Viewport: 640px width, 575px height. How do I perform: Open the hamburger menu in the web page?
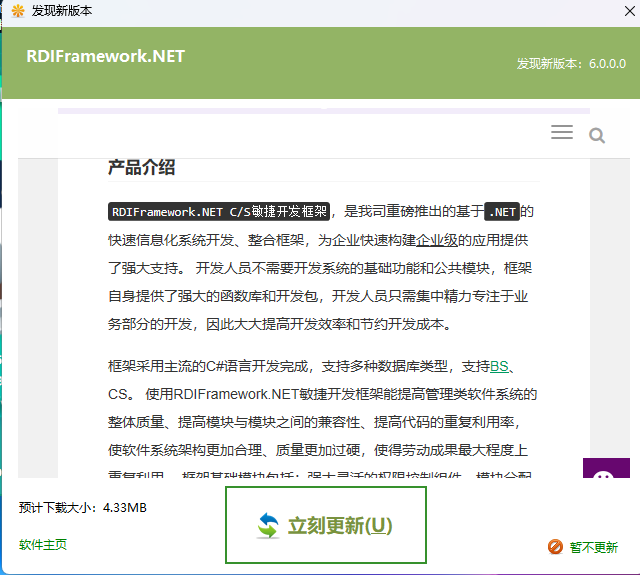tap(562, 133)
